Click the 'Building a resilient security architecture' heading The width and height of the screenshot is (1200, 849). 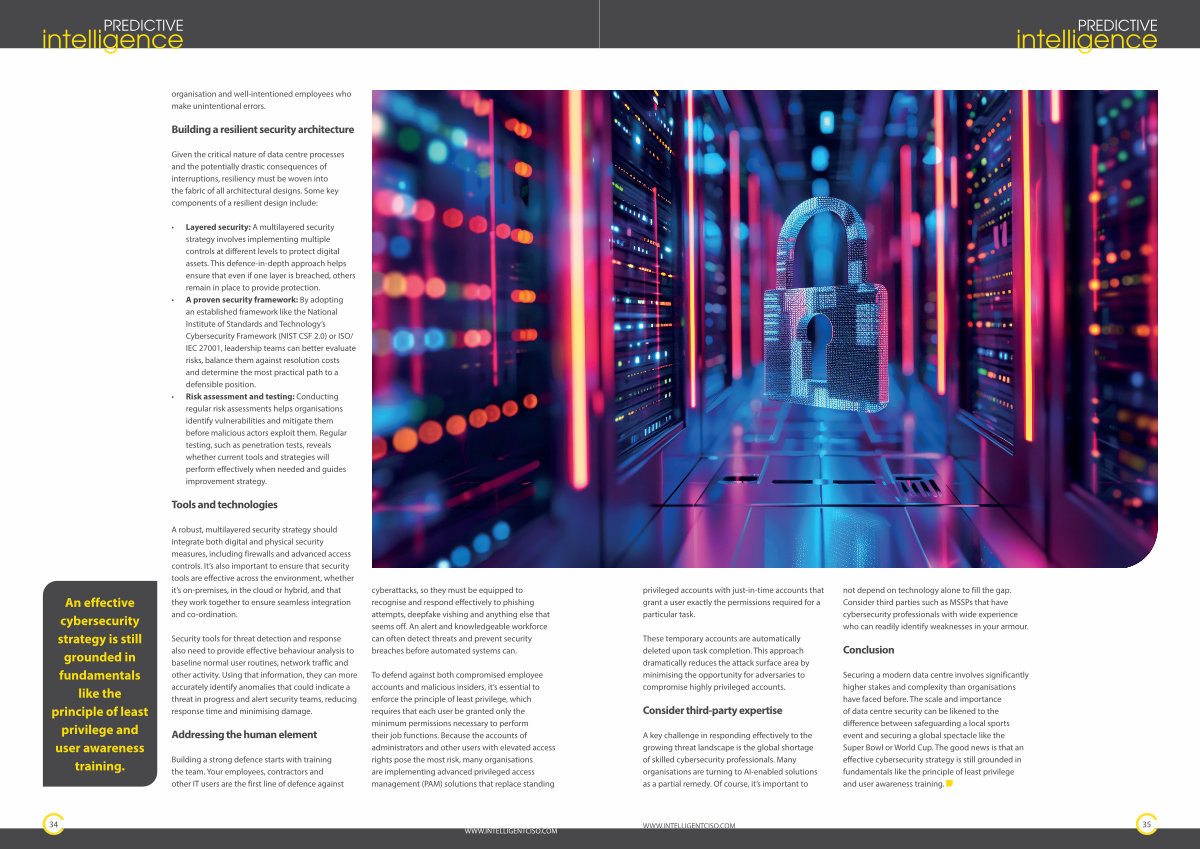tap(262, 129)
